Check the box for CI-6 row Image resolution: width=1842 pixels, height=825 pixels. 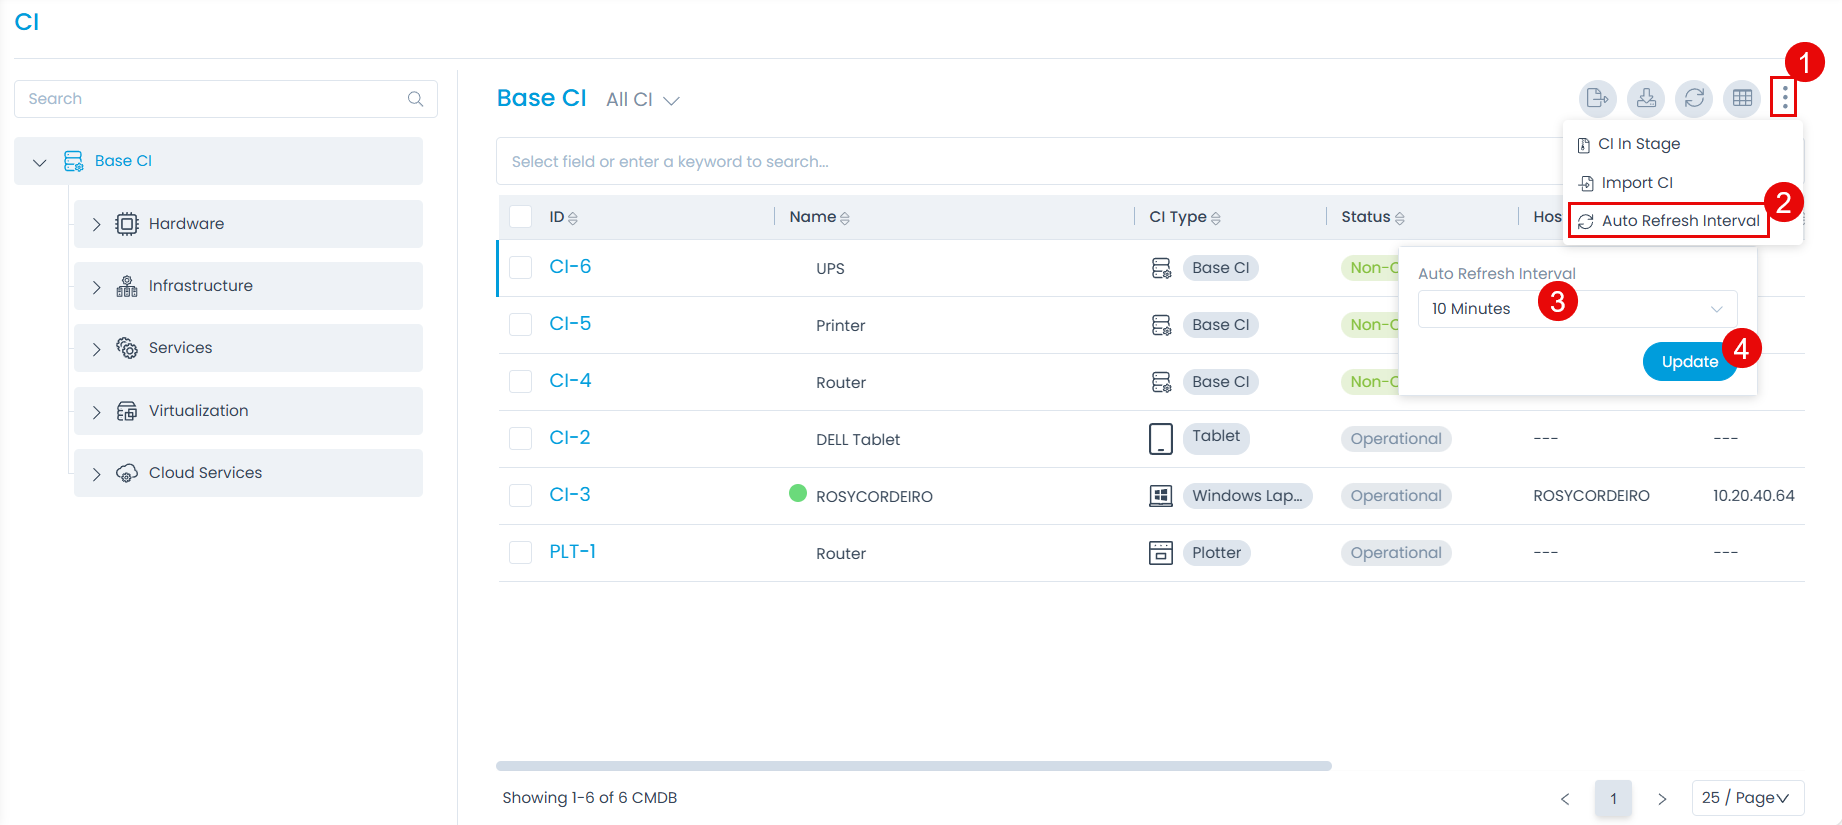tap(520, 267)
